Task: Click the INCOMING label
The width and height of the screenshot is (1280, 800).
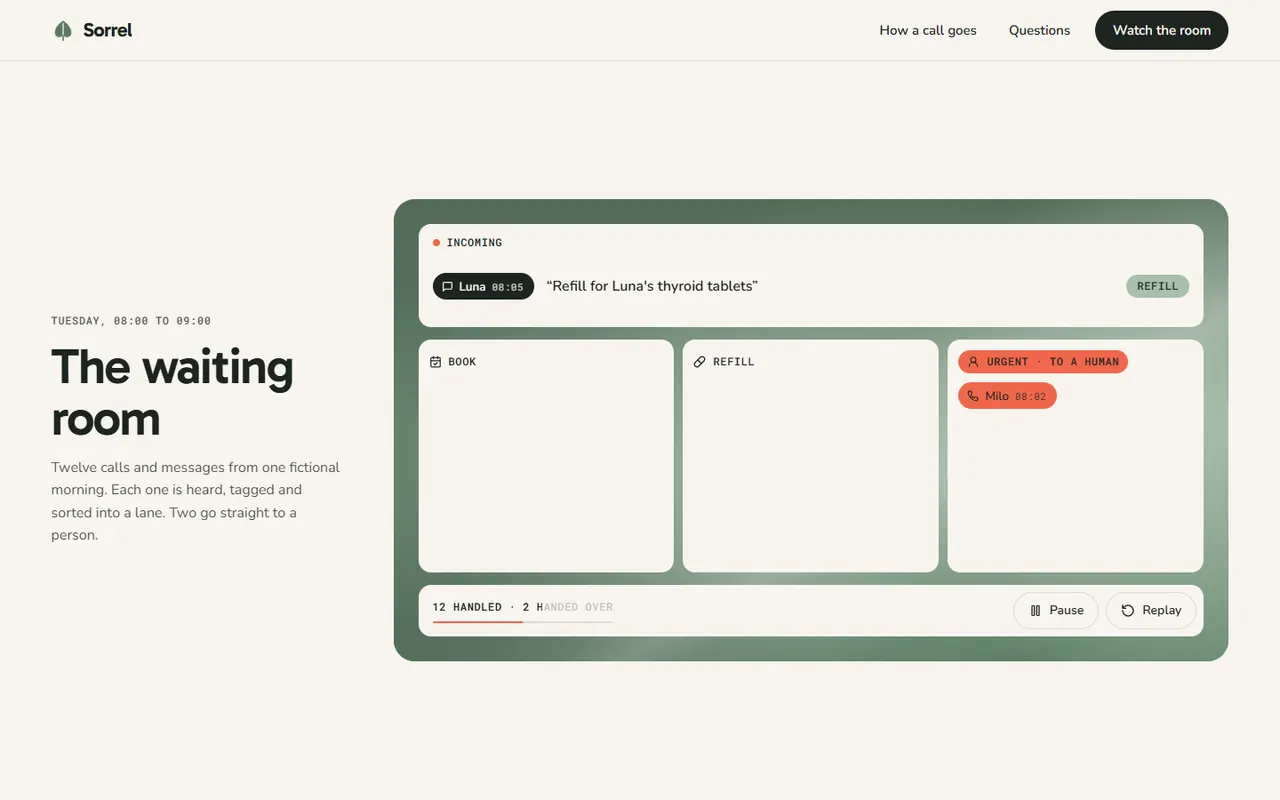Action: 474,243
